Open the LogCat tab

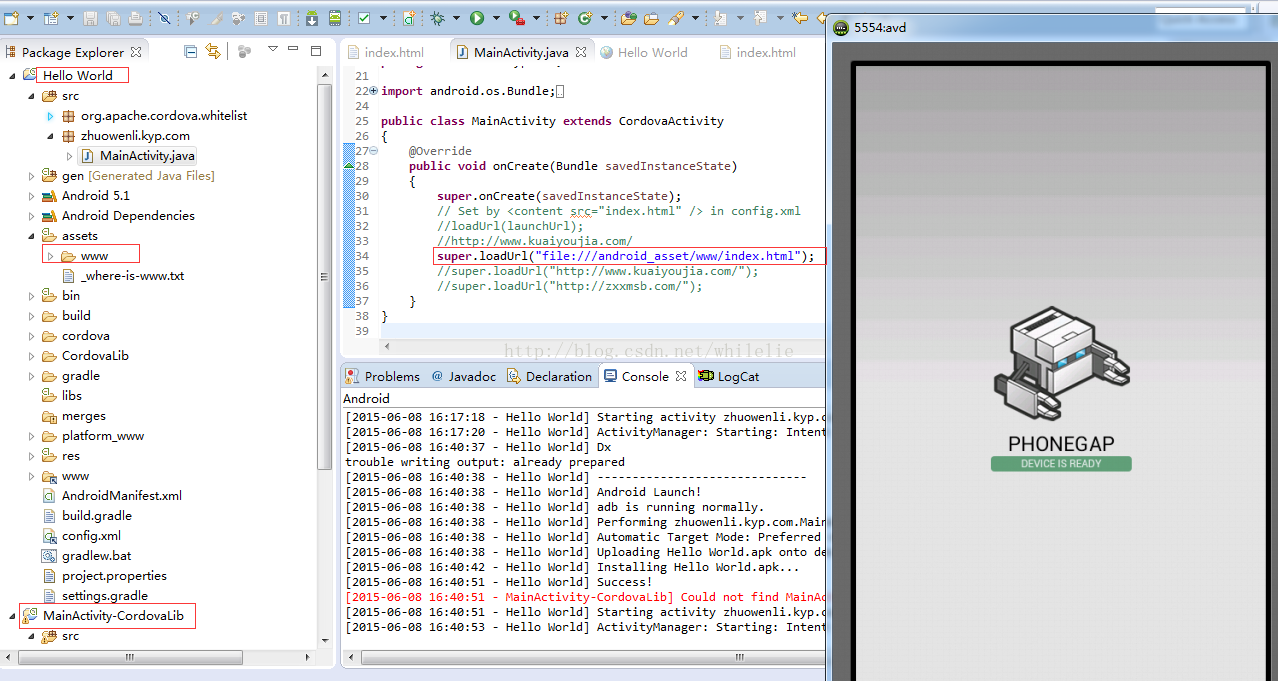[x=730, y=376]
